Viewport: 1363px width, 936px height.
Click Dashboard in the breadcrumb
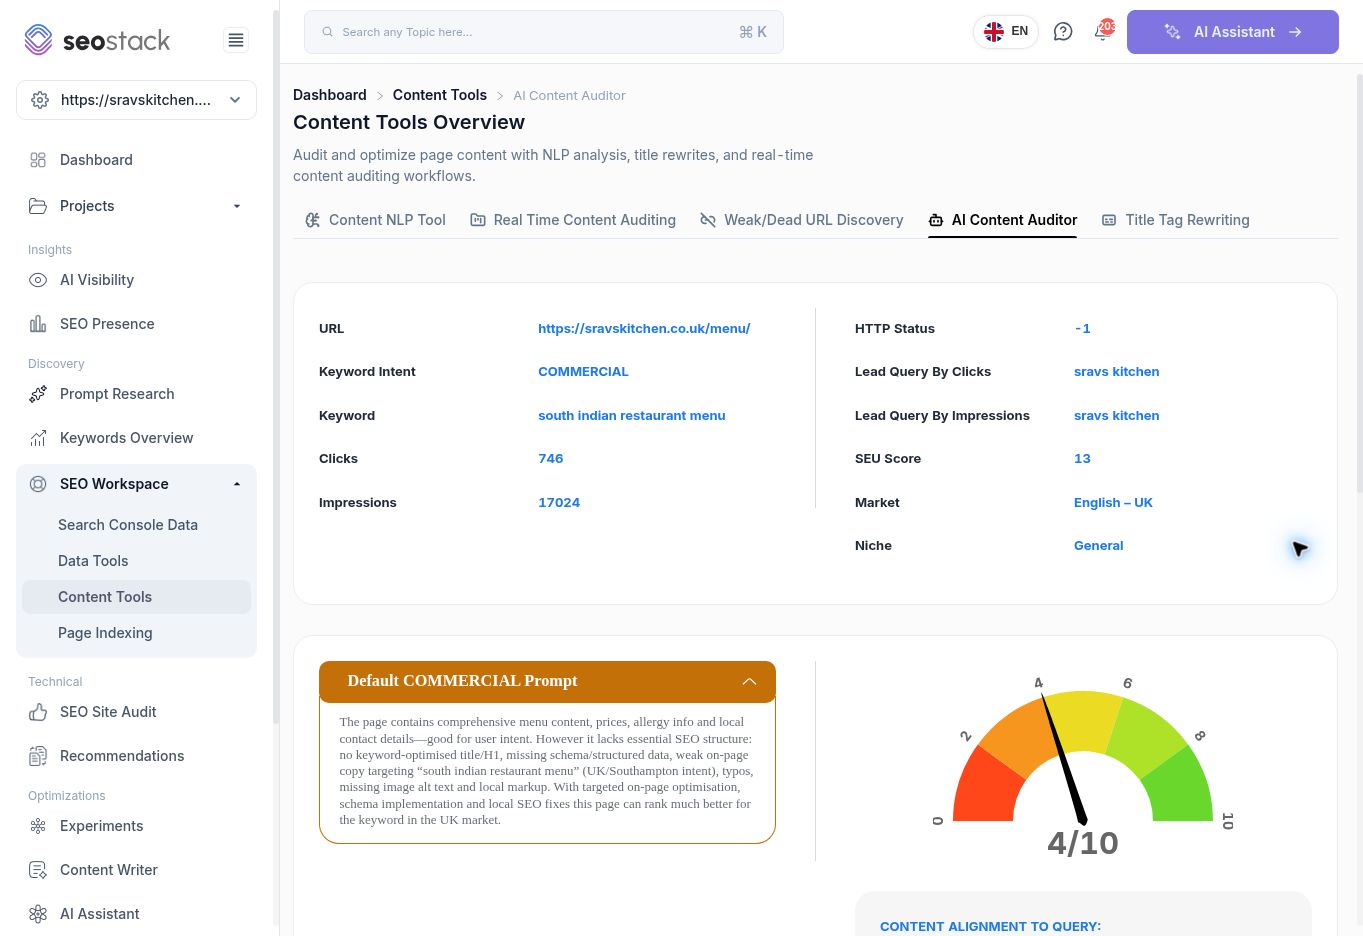click(330, 95)
